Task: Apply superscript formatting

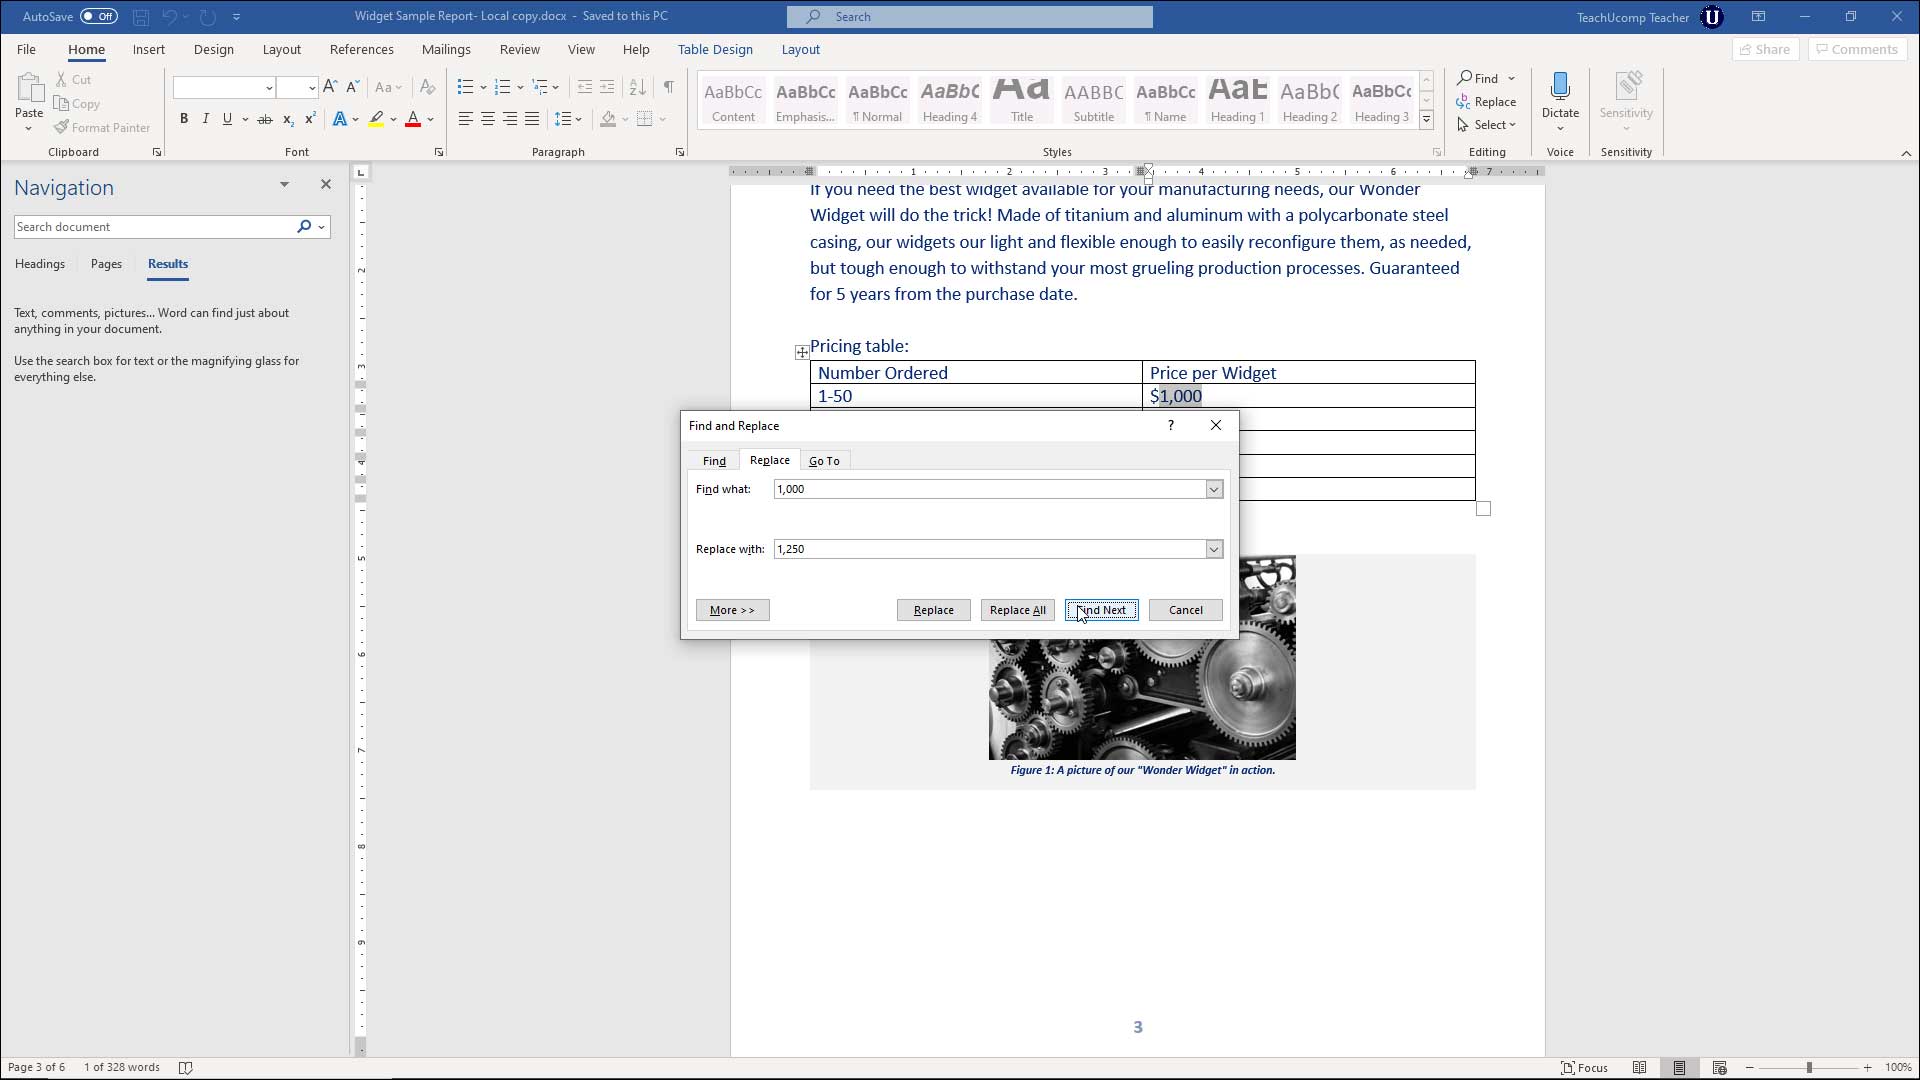Action: [310, 119]
